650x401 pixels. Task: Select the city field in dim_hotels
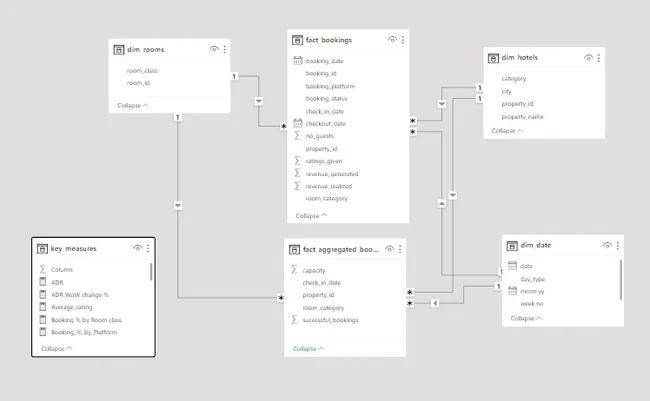pos(507,92)
